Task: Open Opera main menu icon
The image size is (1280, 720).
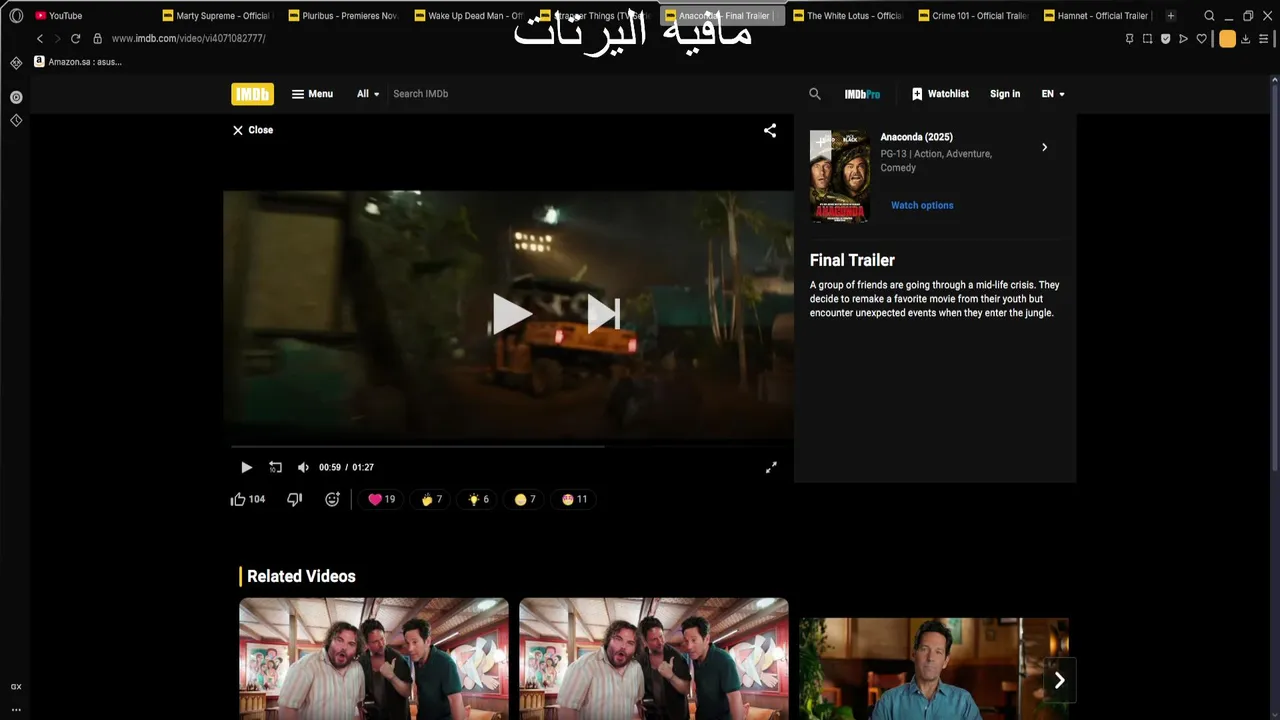Action: pyautogui.click(x=16, y=16)
